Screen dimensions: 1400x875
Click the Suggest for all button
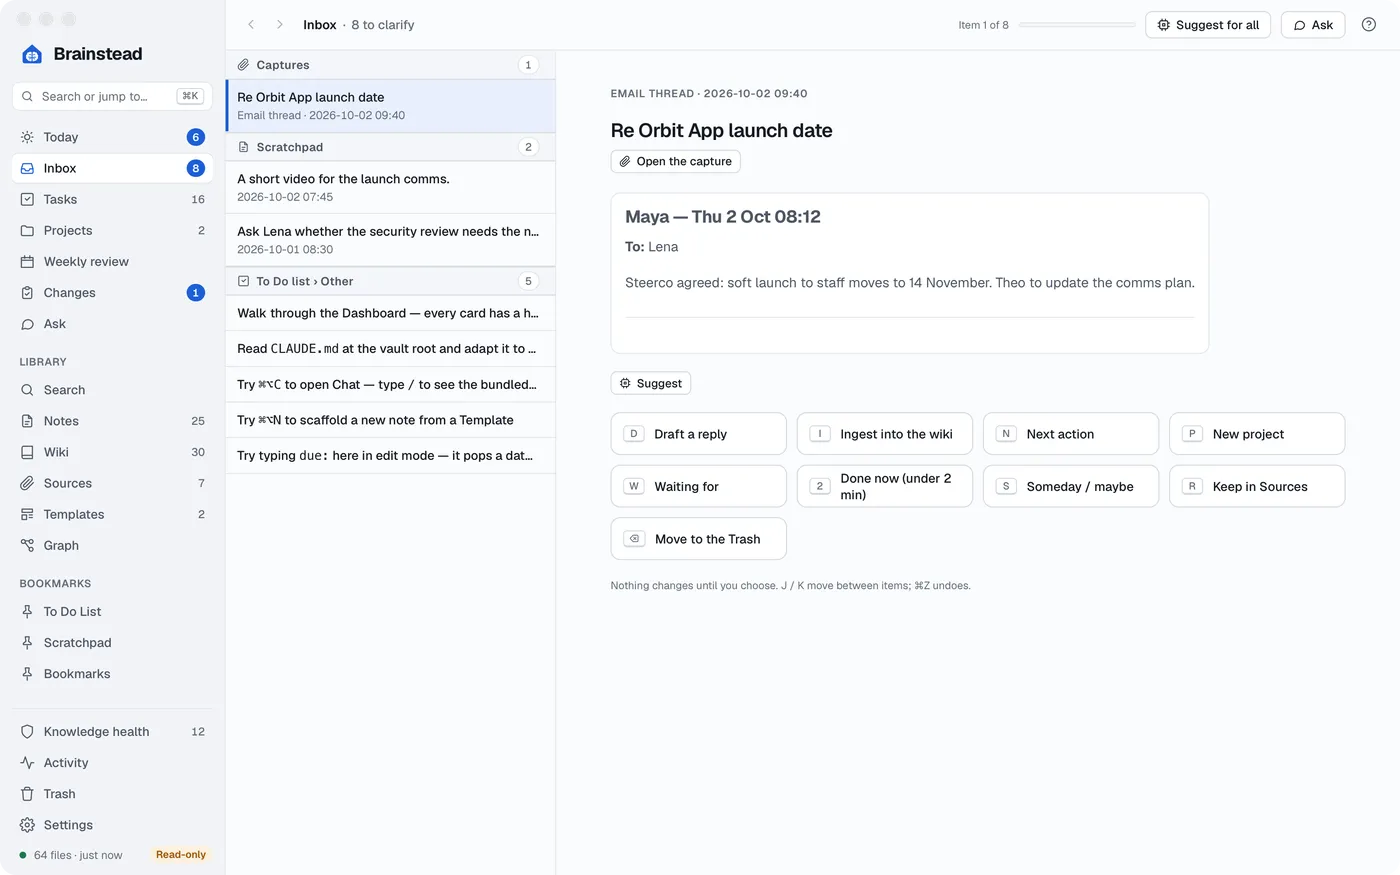coord(1208,25)
